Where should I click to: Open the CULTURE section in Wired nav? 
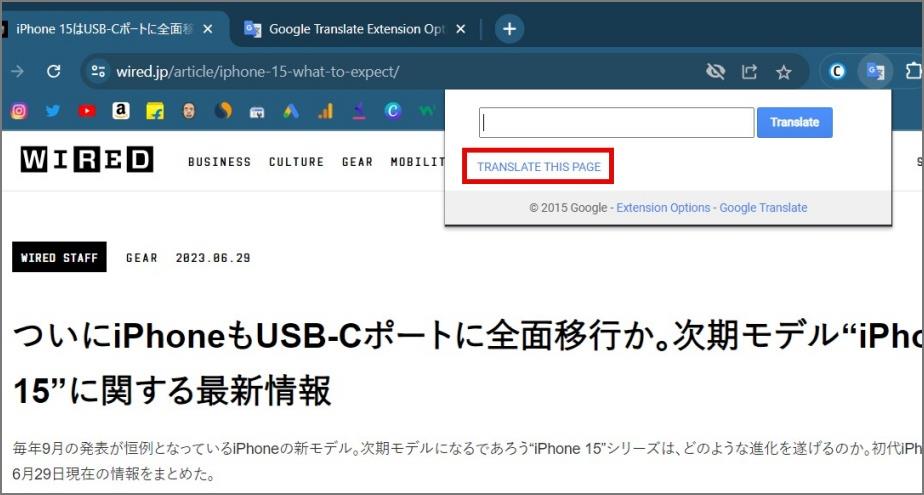click(296, 161)
